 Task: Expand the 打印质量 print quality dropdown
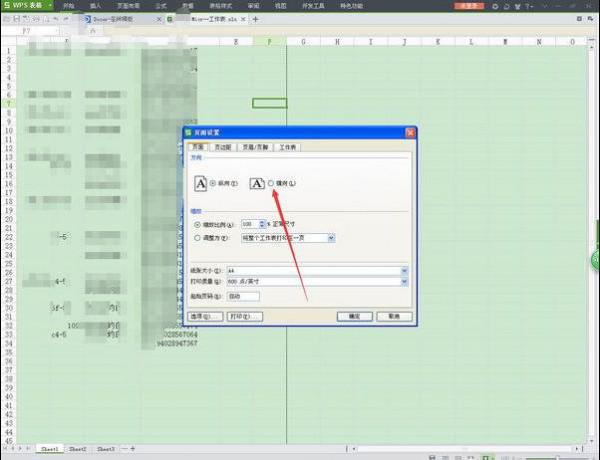coord(404,283)
